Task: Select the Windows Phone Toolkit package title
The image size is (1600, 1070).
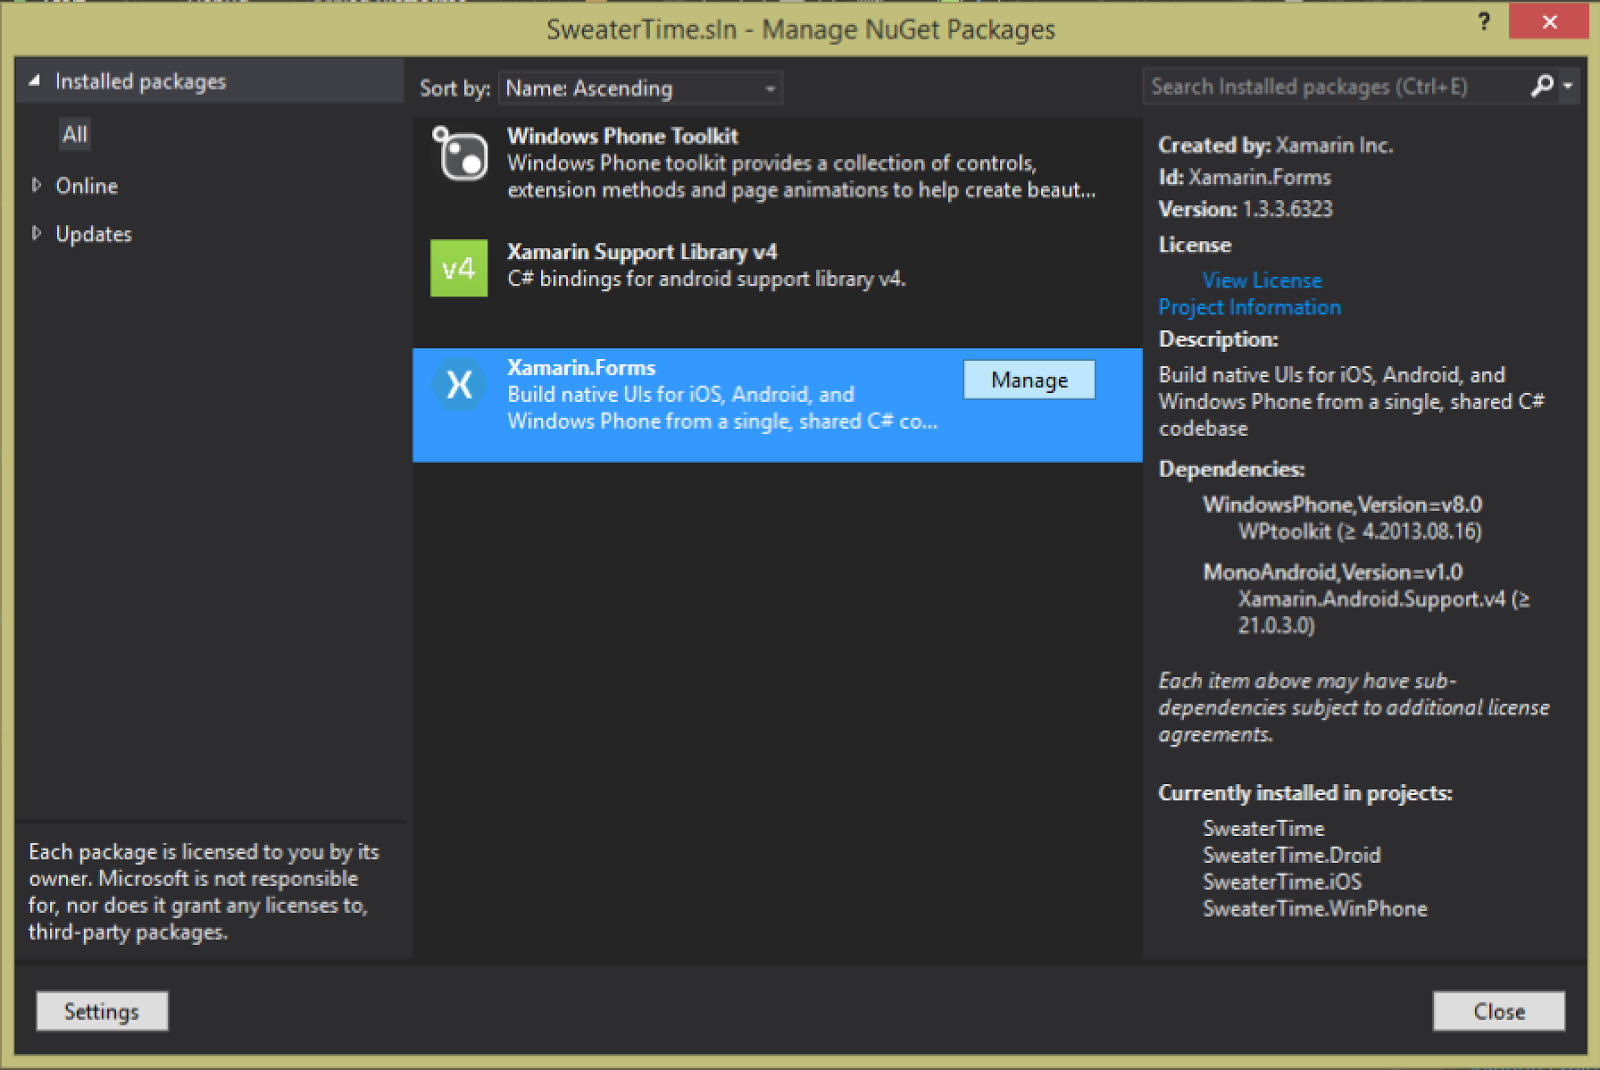Action: (622, 136)
